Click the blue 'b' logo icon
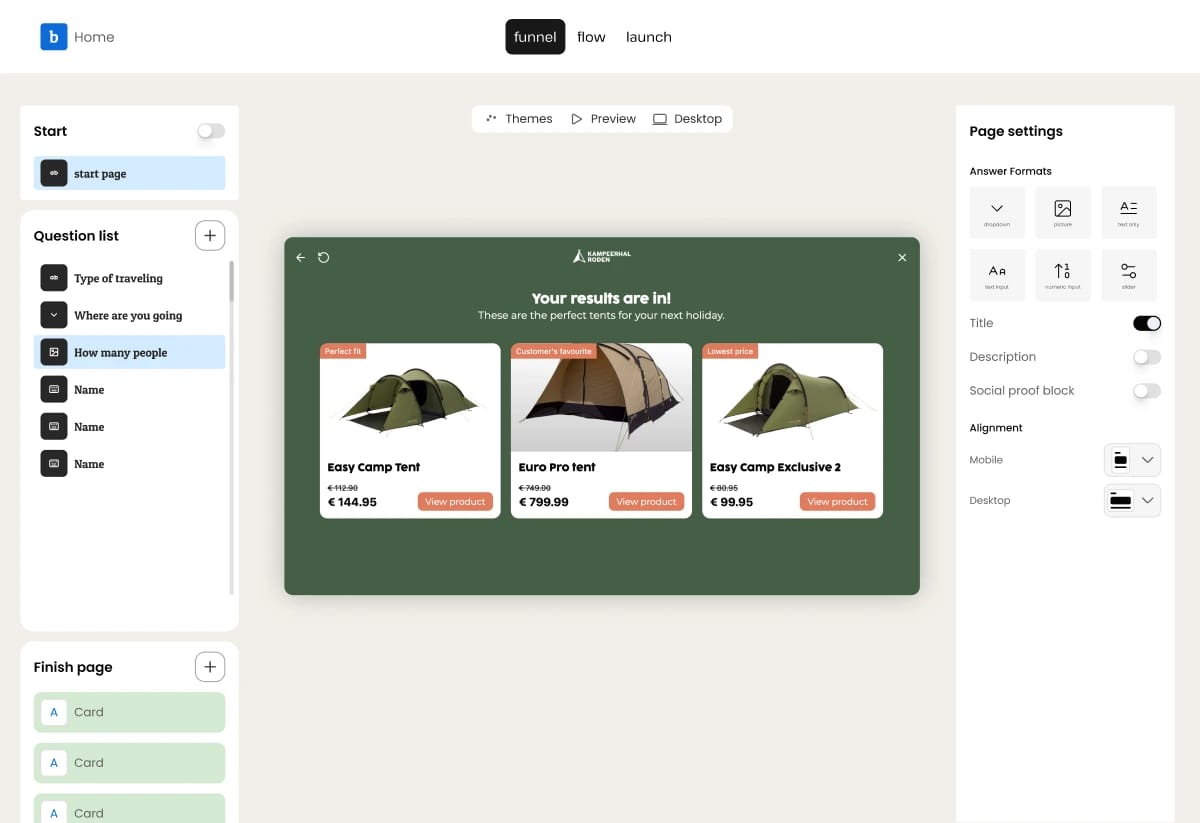Viewport: 1200px width, 823px height. click(53, 37)
